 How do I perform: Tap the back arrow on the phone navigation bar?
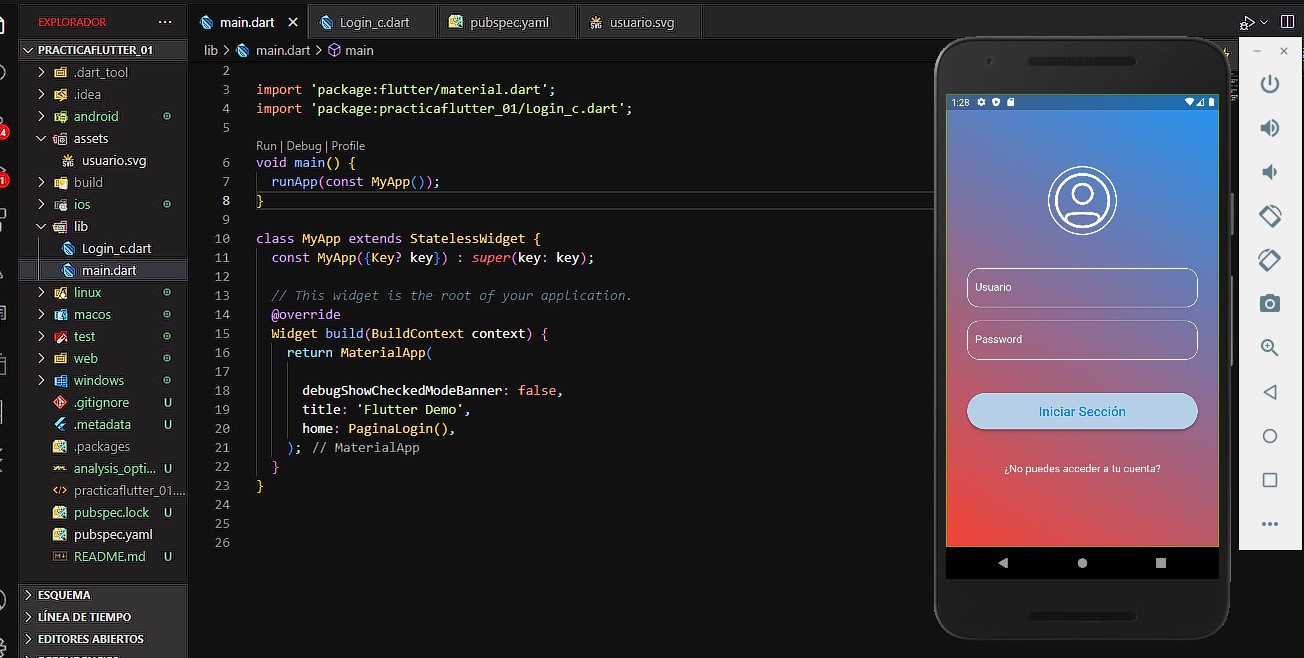[x=1003, y=563]
